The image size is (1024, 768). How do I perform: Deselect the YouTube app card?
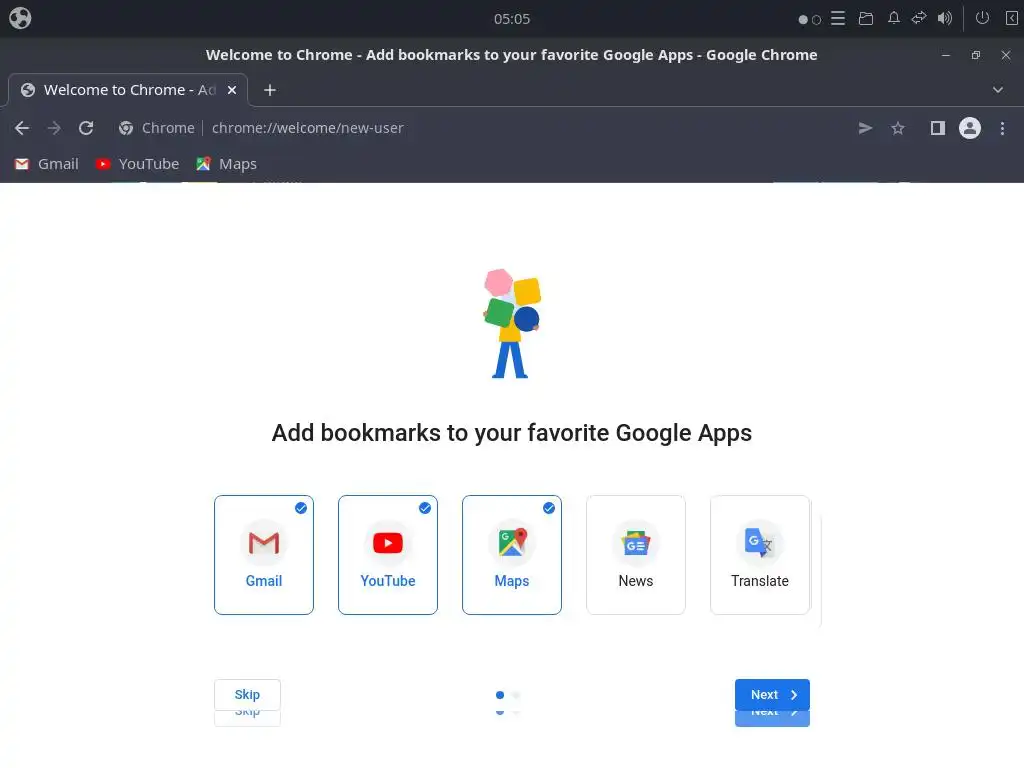388,555
